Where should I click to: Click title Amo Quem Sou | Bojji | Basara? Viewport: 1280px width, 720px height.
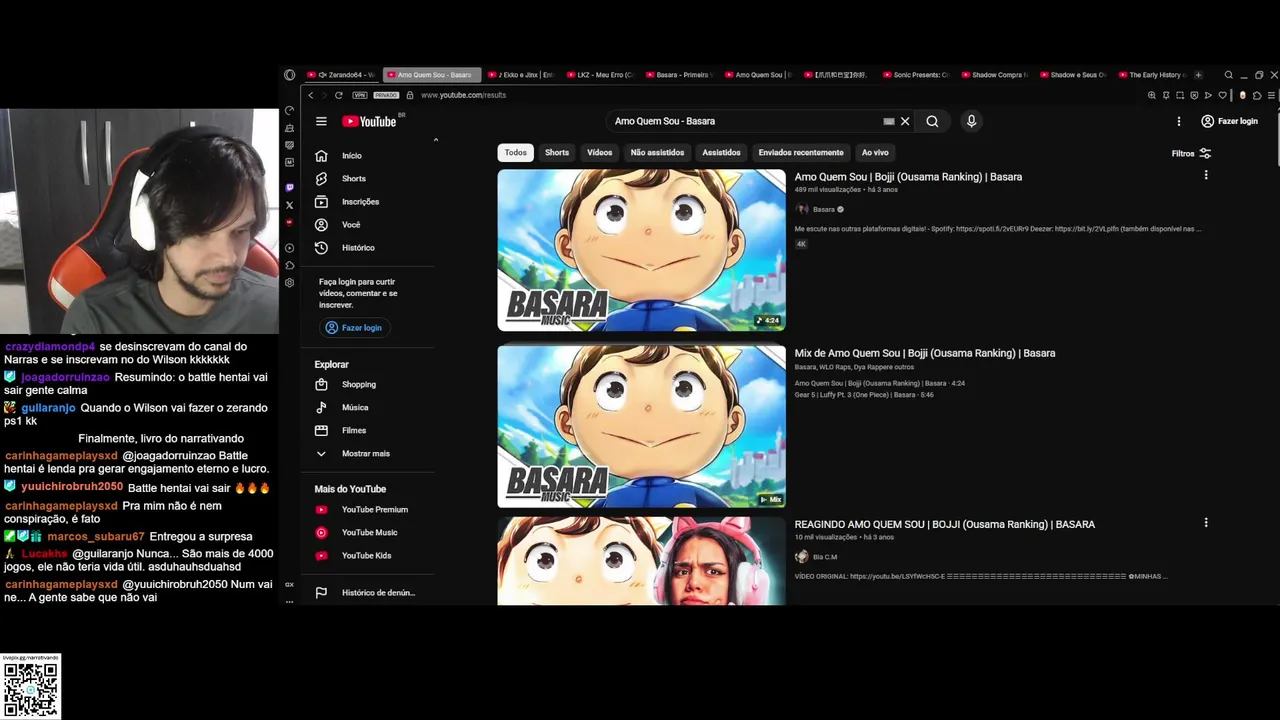click(x=908, y=177)
